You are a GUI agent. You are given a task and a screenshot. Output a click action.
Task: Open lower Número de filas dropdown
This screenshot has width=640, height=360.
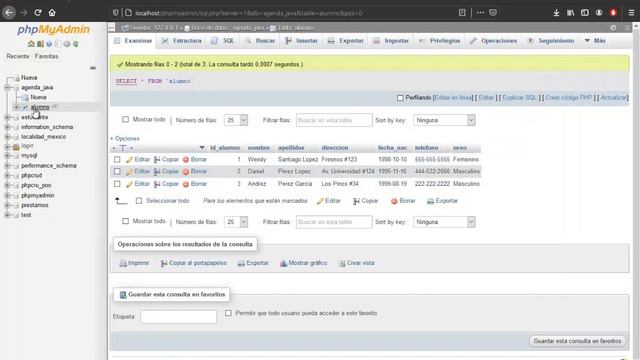236,222
